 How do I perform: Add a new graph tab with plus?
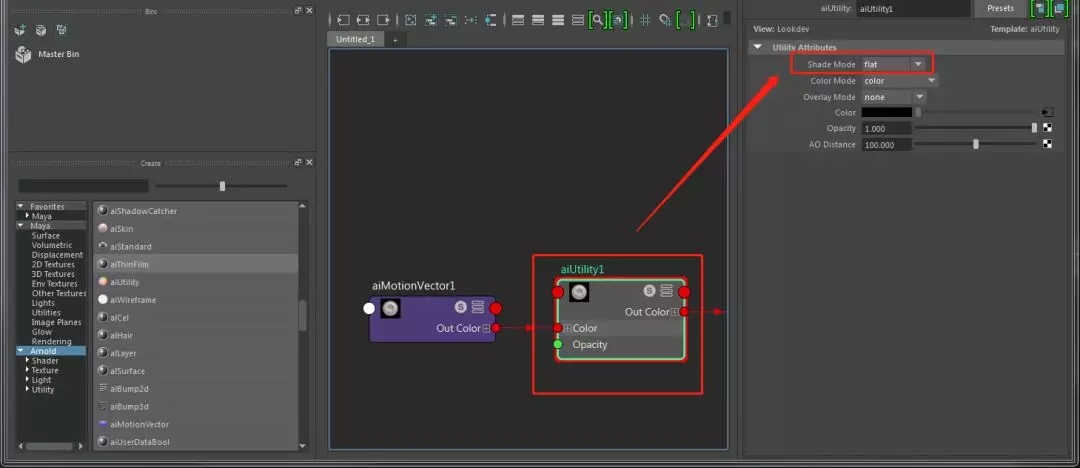click(x=395, y=40)
